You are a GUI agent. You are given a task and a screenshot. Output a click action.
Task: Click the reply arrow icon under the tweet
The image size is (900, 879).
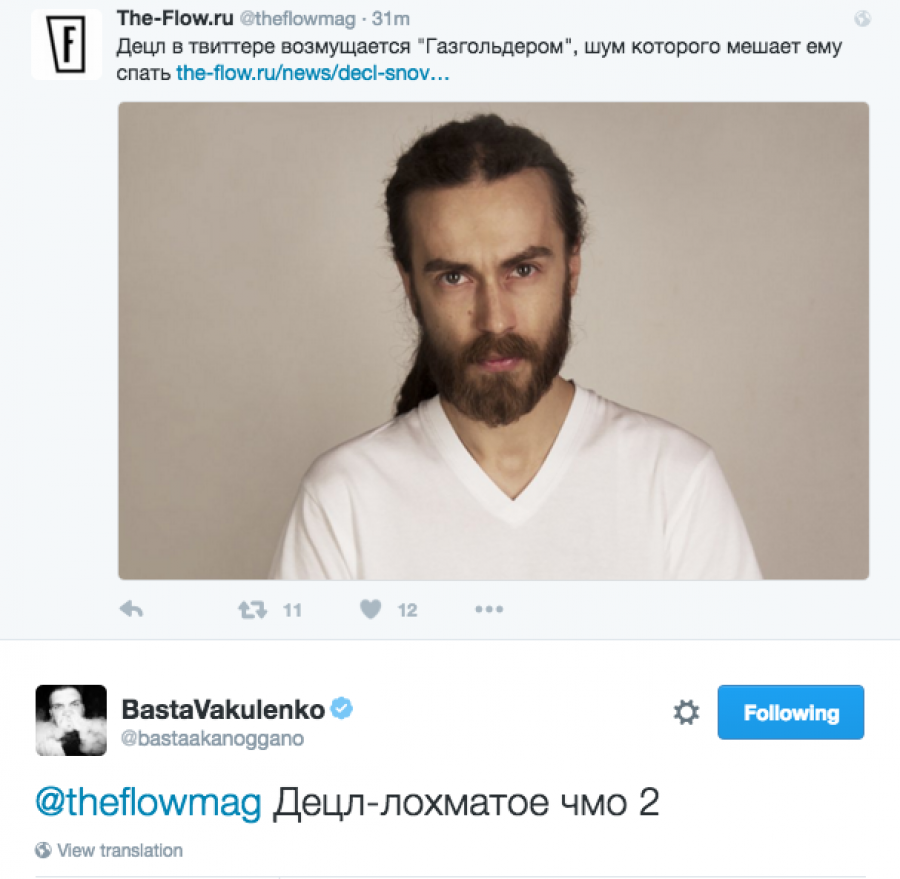pyautogui.click(x=131, y=609)
